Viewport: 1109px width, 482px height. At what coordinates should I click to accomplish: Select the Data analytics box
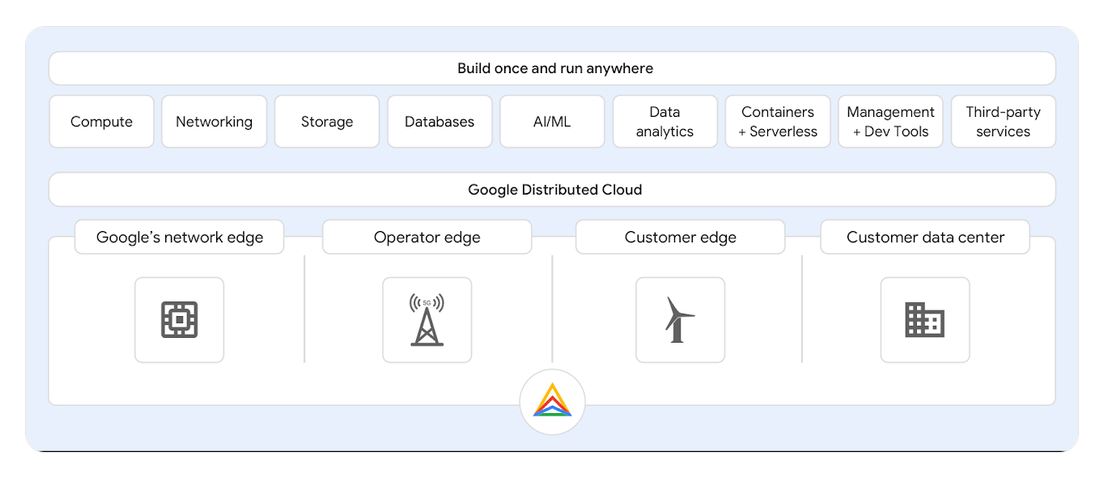(665, 122)
